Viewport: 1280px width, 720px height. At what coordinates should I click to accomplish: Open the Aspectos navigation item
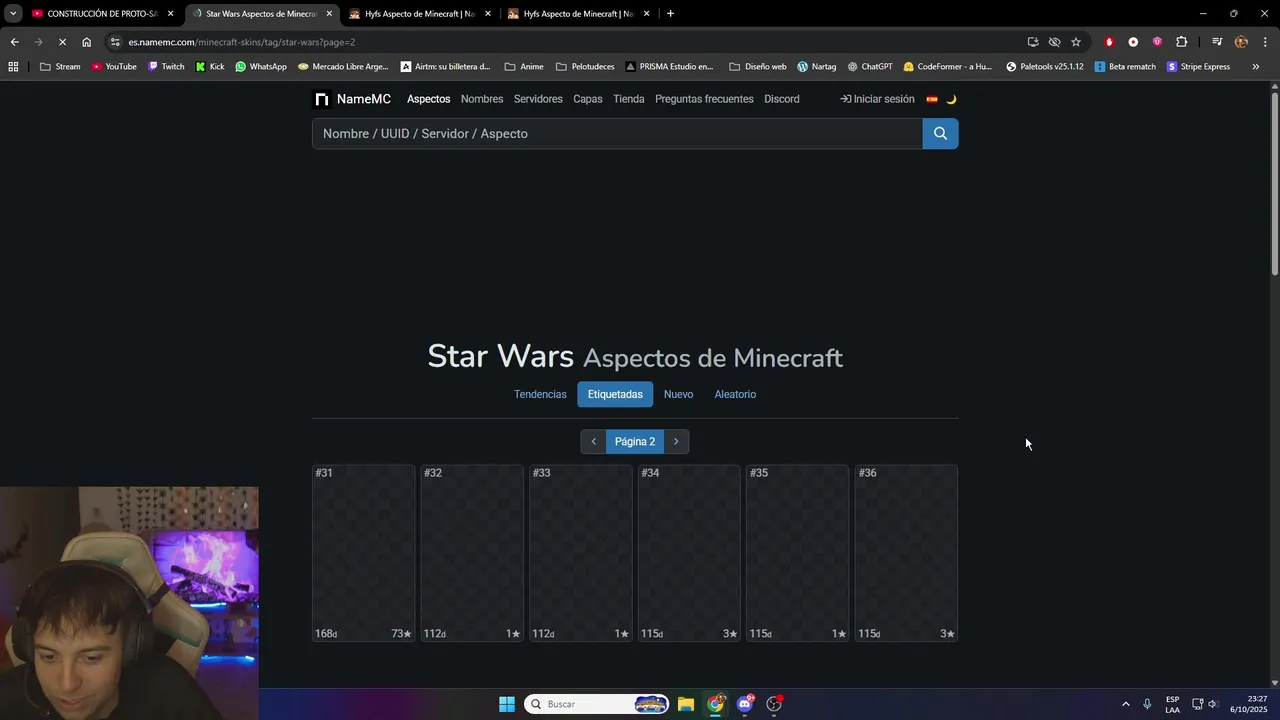tap(428, 99)
